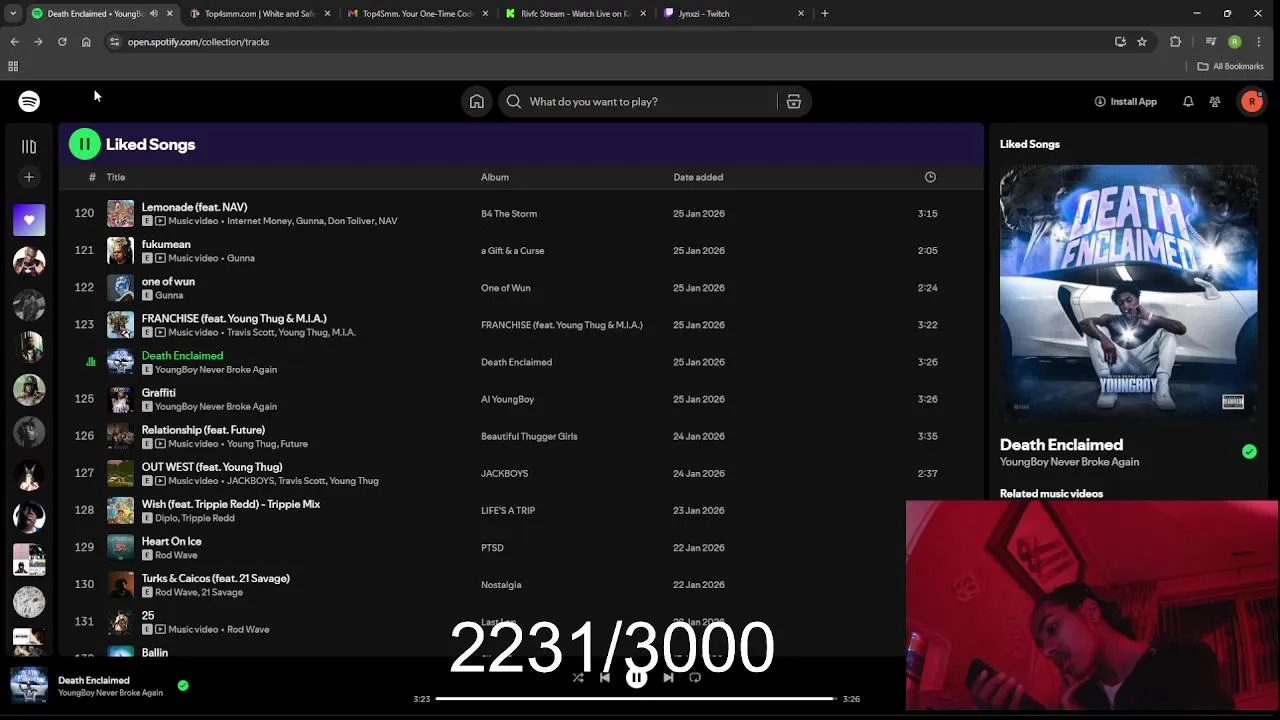Screen dimensions: 1280x720
Task: Sort by Title column header
Action: tap(116, 177)
